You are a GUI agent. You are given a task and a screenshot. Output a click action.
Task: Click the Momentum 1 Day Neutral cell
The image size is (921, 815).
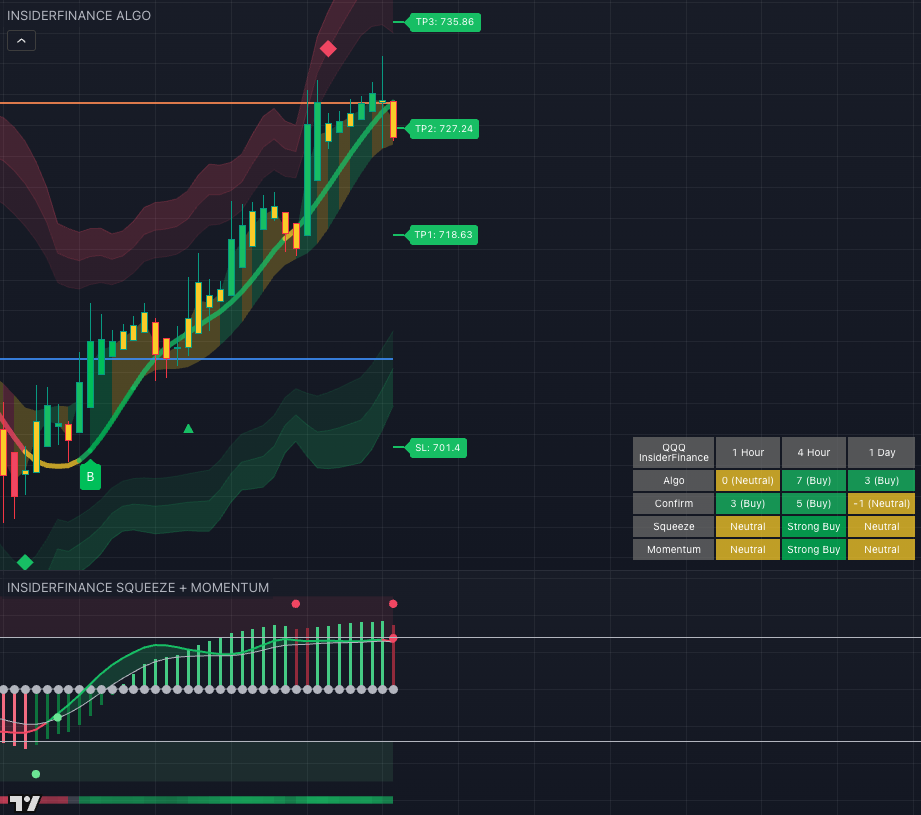tap(881, 549)
